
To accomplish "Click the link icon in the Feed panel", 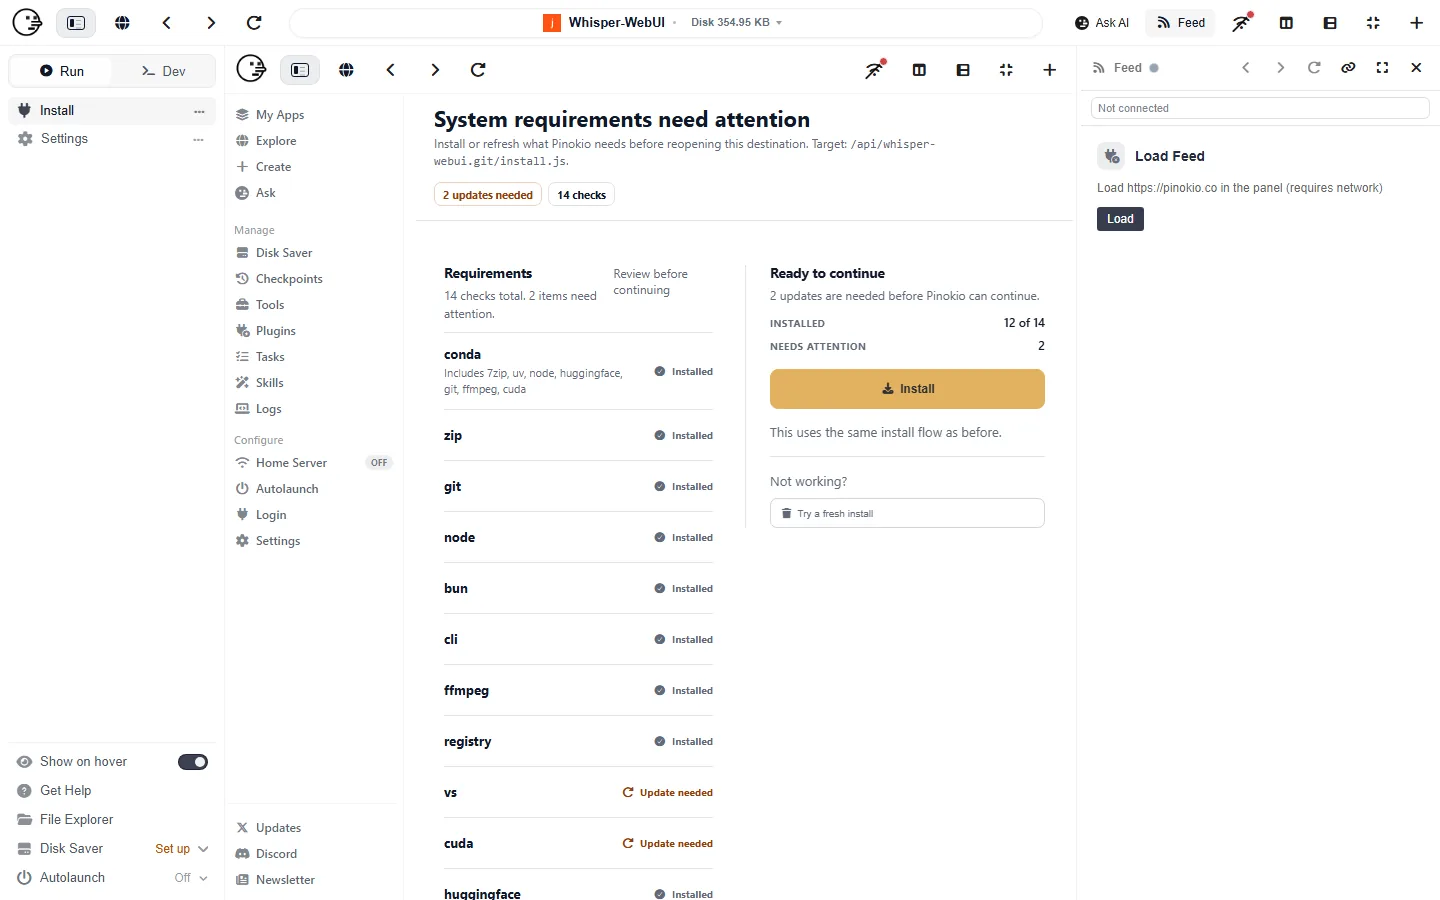I will (1348, 68).
